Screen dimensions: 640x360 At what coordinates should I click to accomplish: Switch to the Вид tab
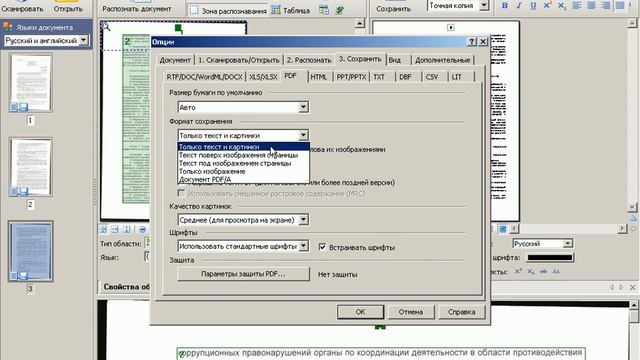(x=395, y=60)
